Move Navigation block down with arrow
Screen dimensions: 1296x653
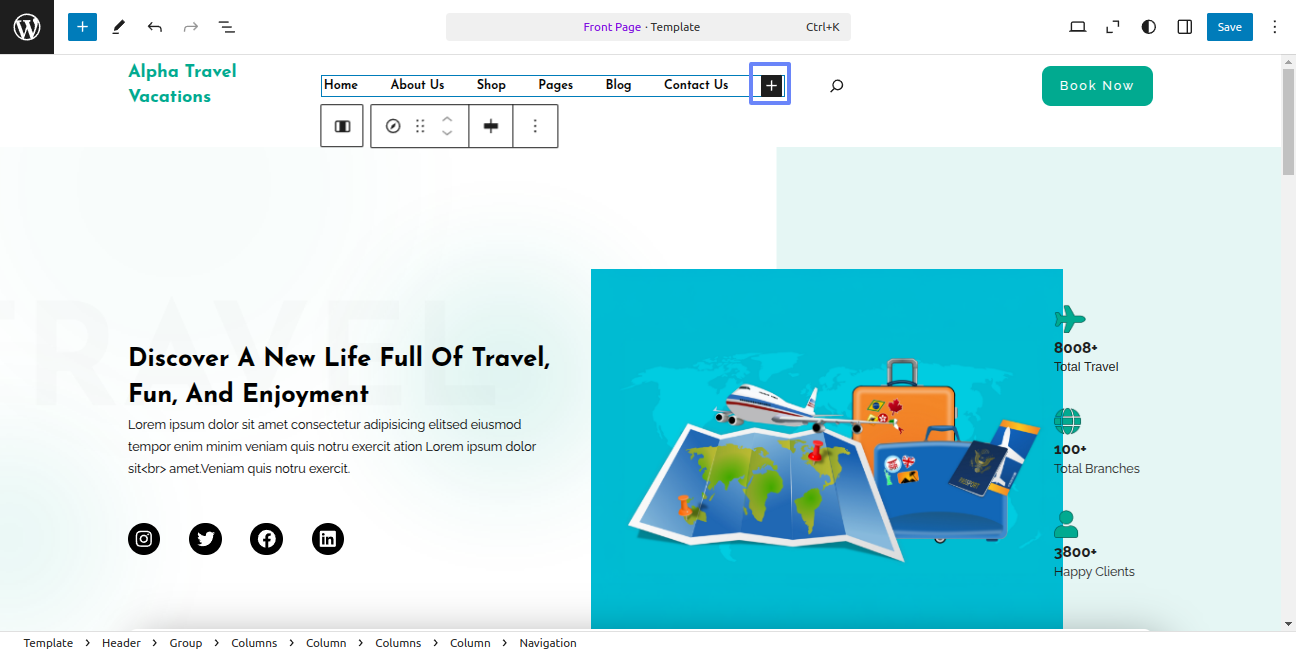pyautogui.click(x=447, y=133)
